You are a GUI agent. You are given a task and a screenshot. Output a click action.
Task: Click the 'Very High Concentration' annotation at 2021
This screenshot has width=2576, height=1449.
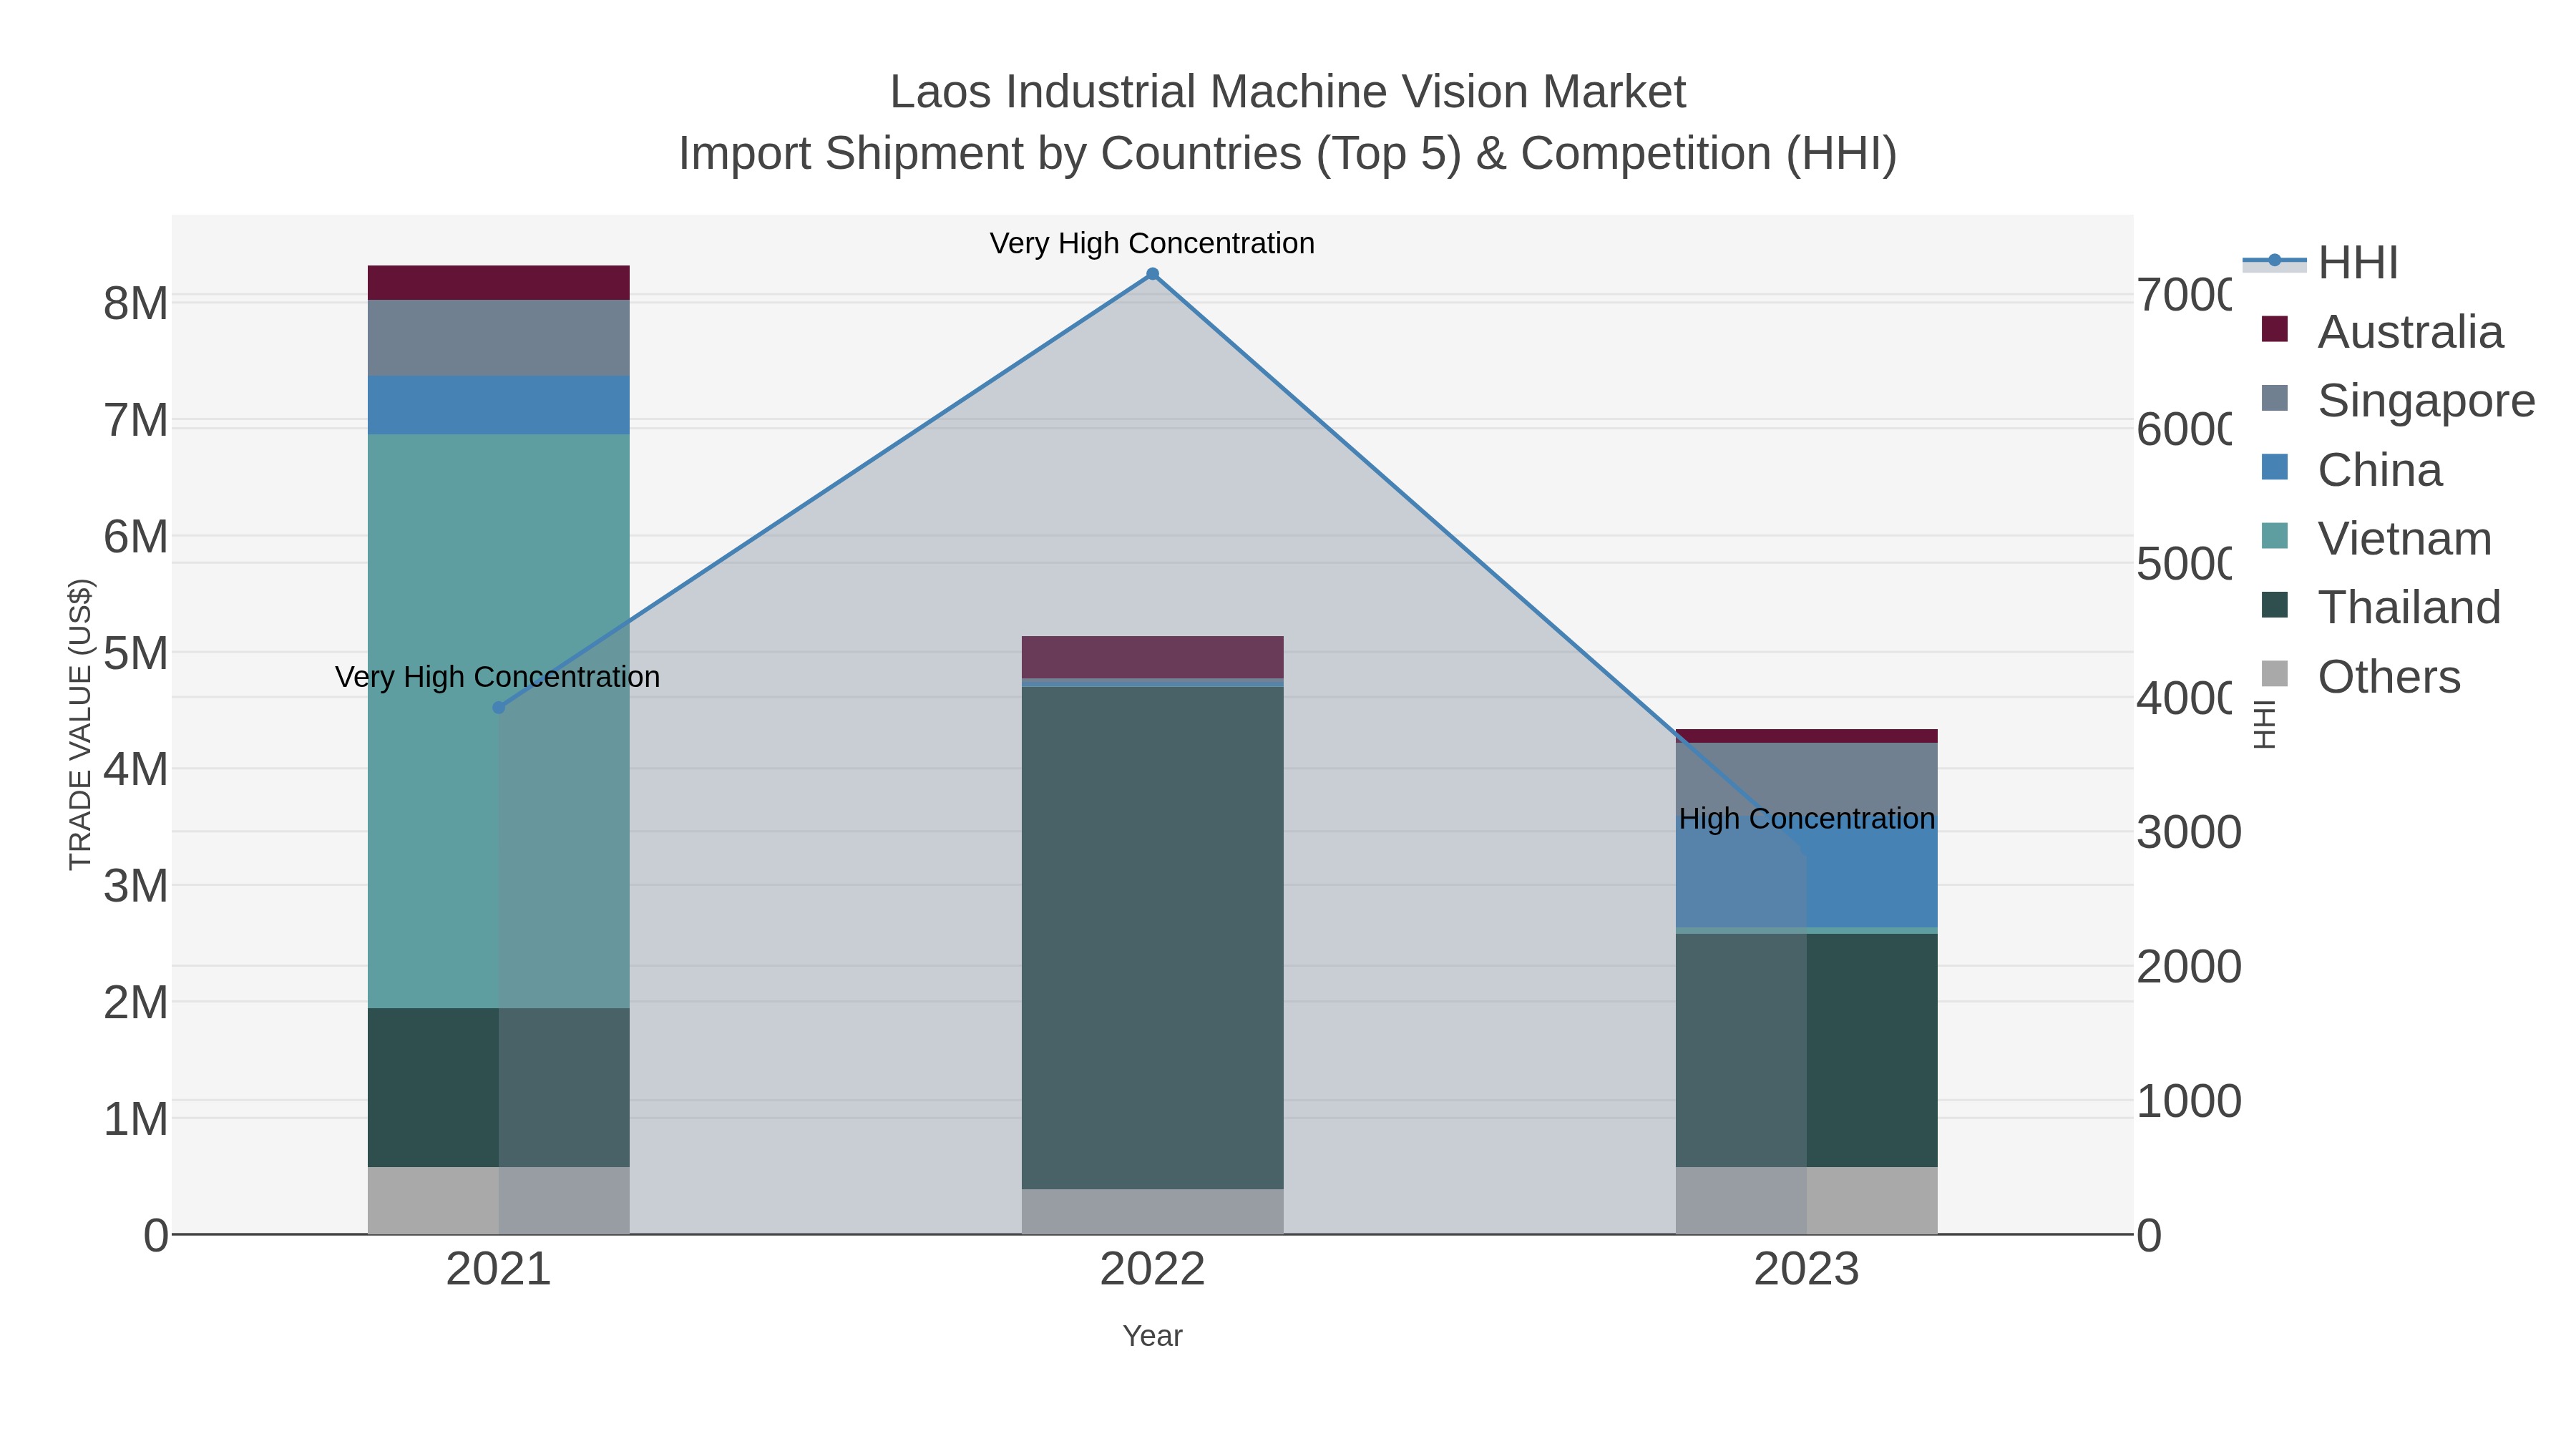(x=497, y=677)
